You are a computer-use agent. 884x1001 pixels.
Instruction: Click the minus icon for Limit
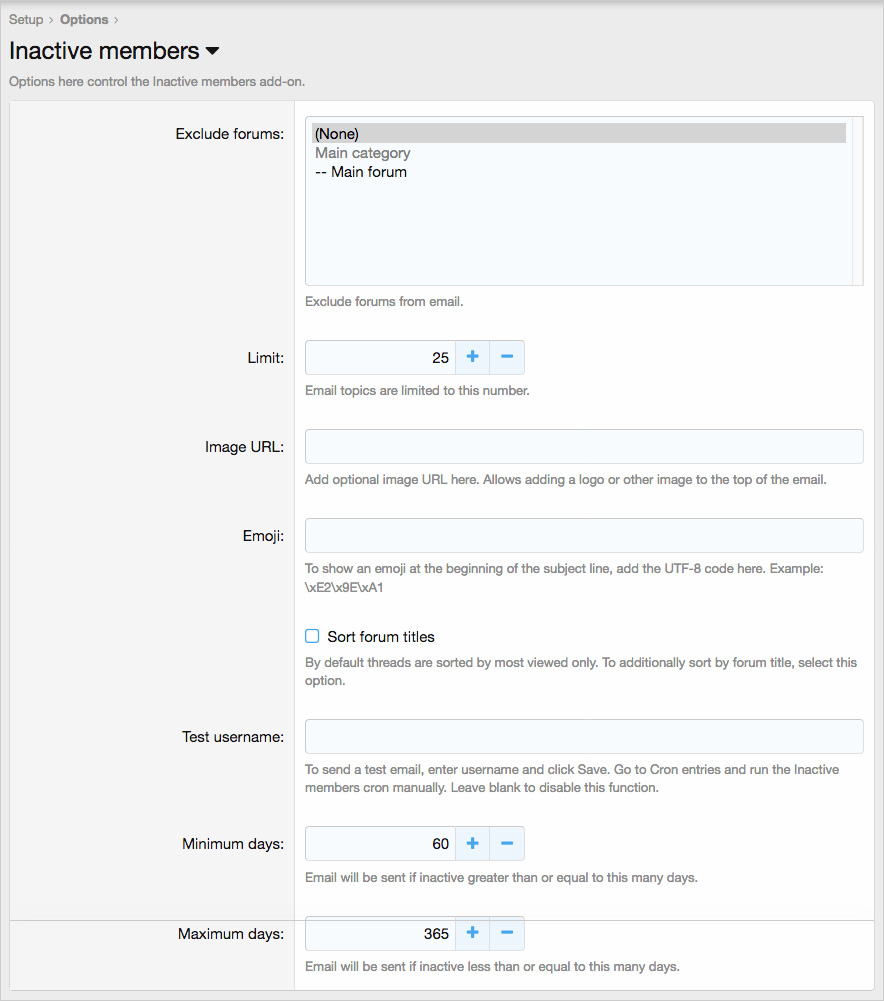507,357
